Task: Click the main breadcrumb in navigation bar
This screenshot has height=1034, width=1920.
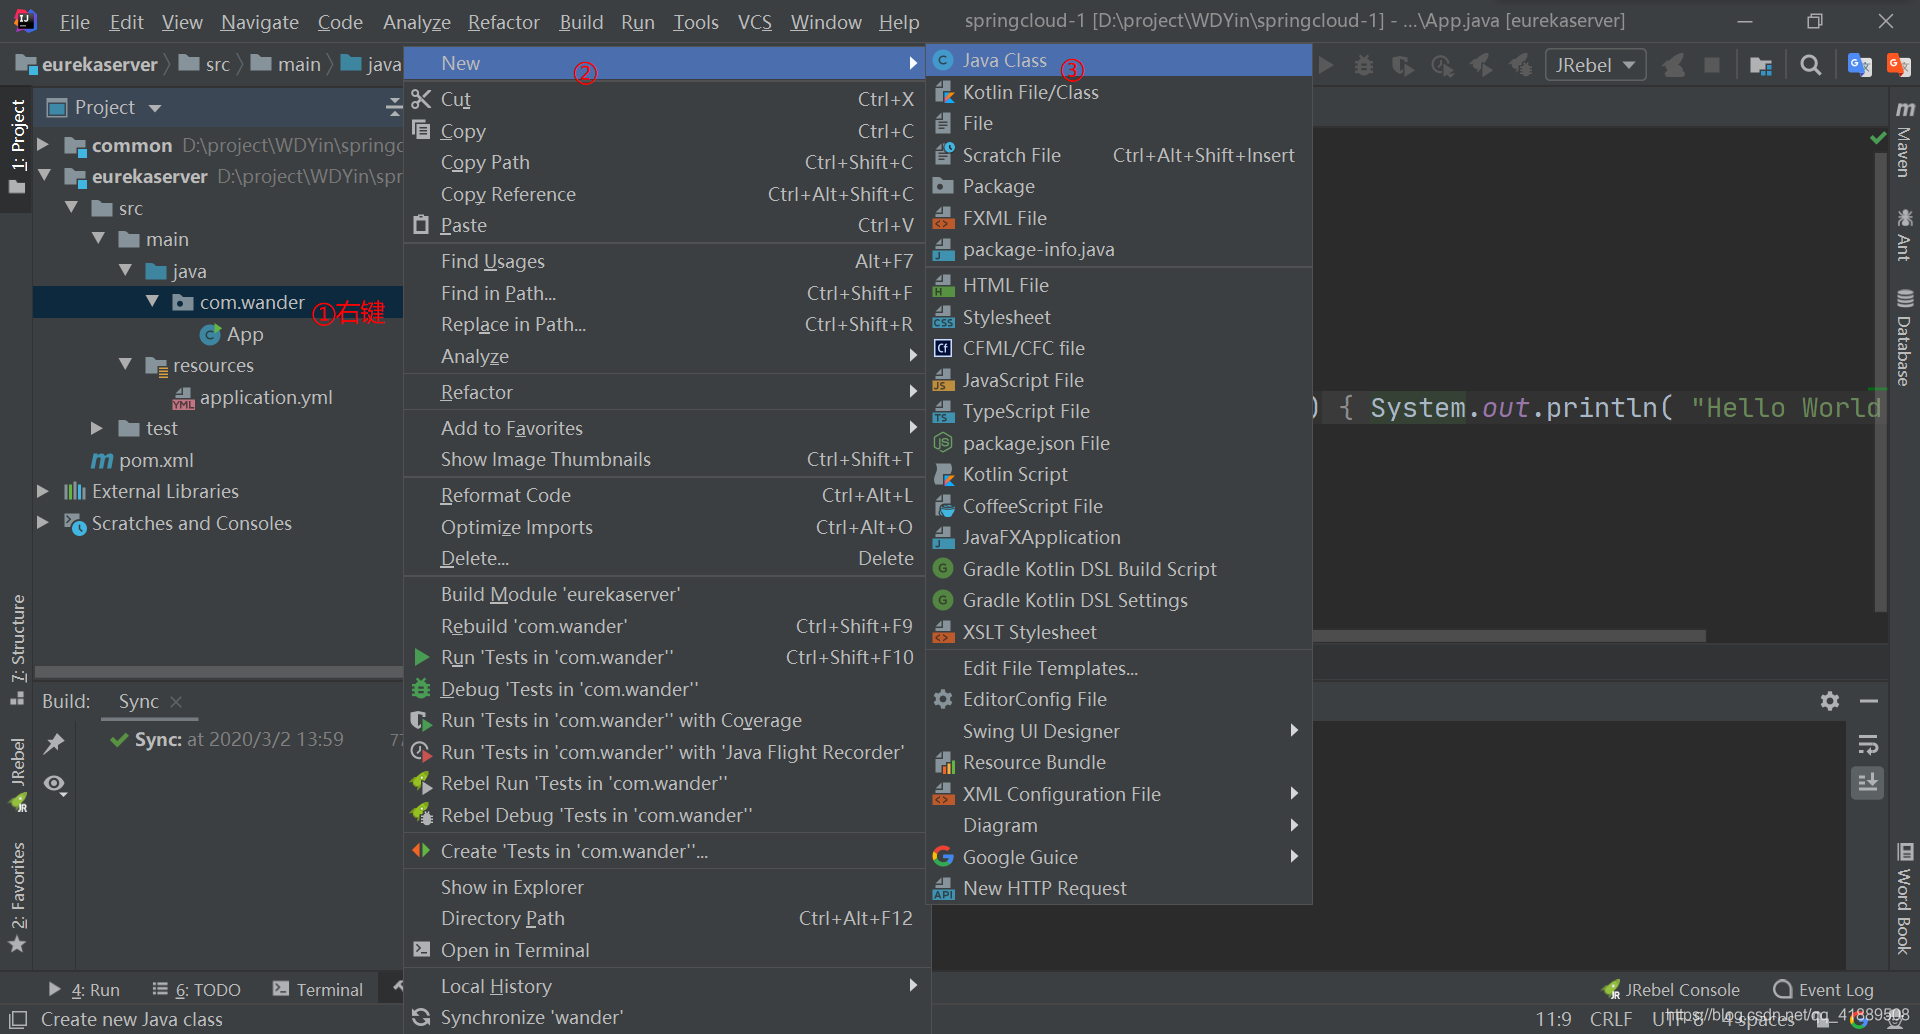Action: [288, 64]
